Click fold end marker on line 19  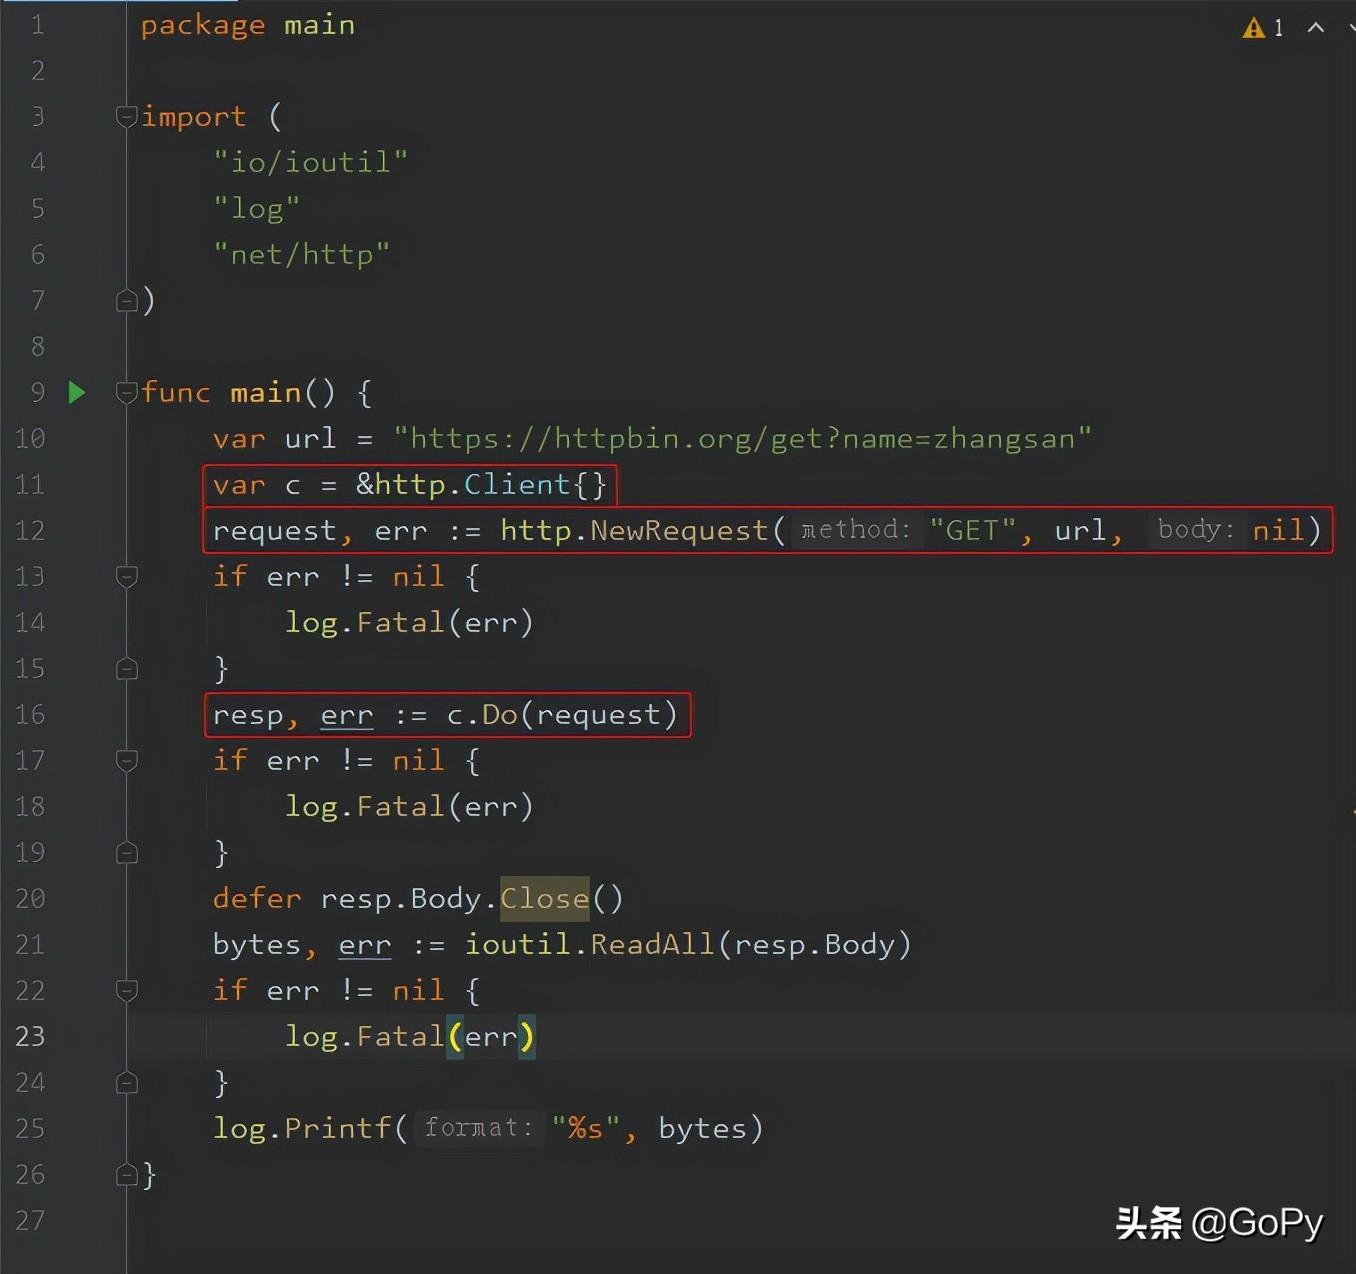126,852
